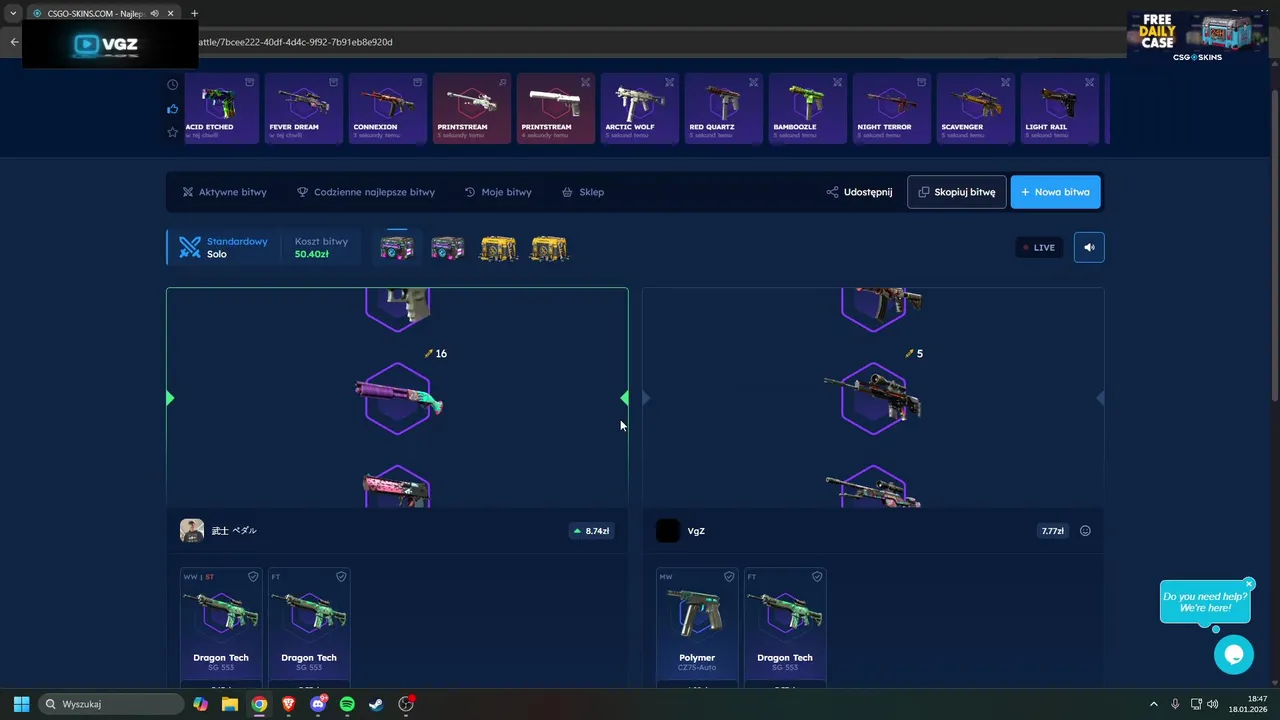
Task: Click battle icon on Scavenger card
Action: click(1006, 82)
